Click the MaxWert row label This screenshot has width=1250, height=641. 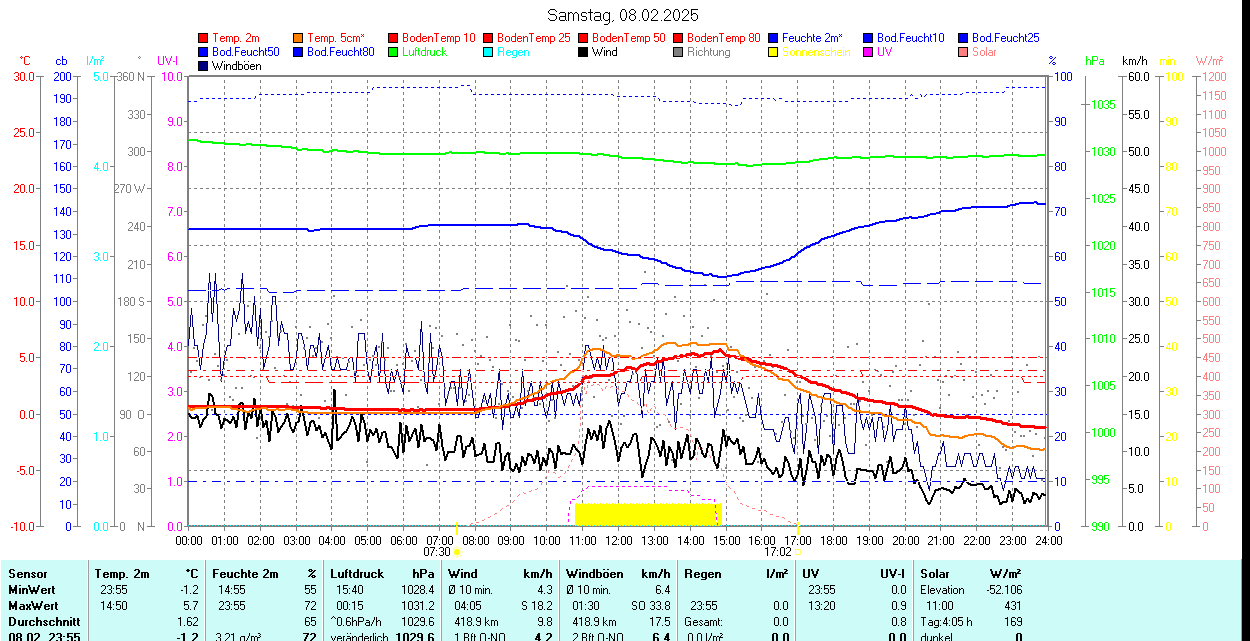33,606
